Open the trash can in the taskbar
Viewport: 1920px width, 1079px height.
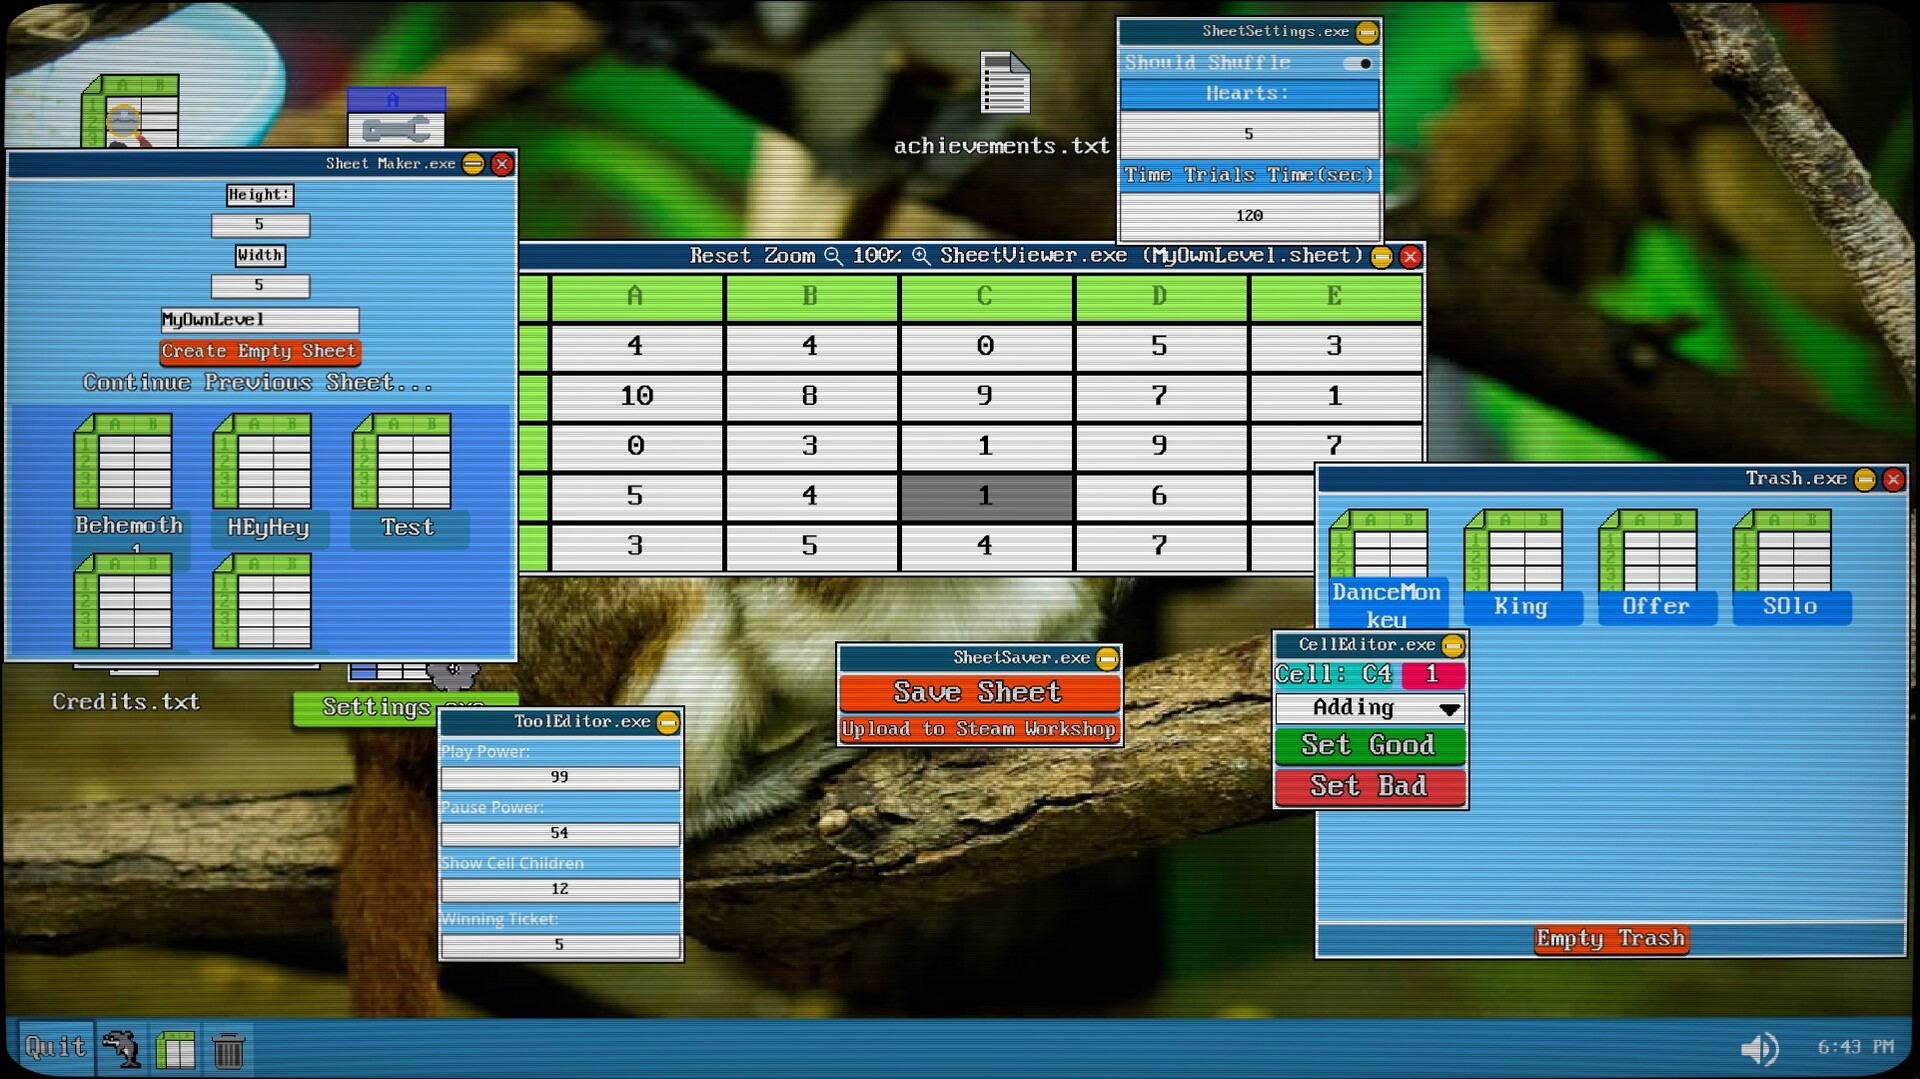[x=229, y=1049]
